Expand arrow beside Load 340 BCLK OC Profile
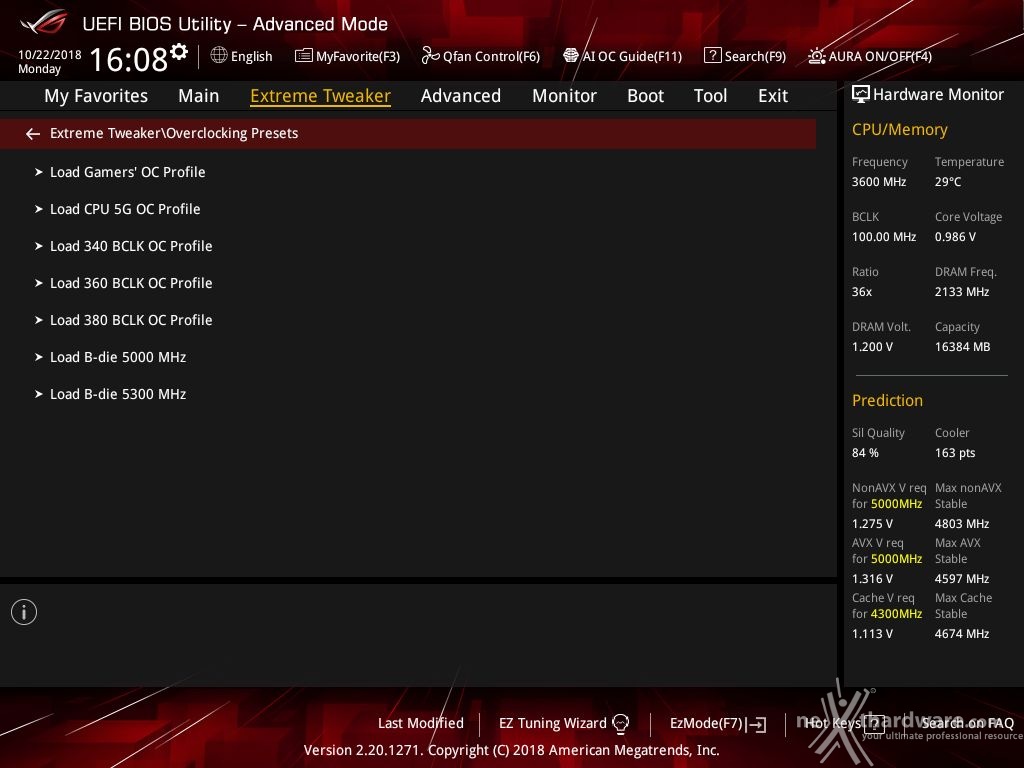 tap(39, 246)
